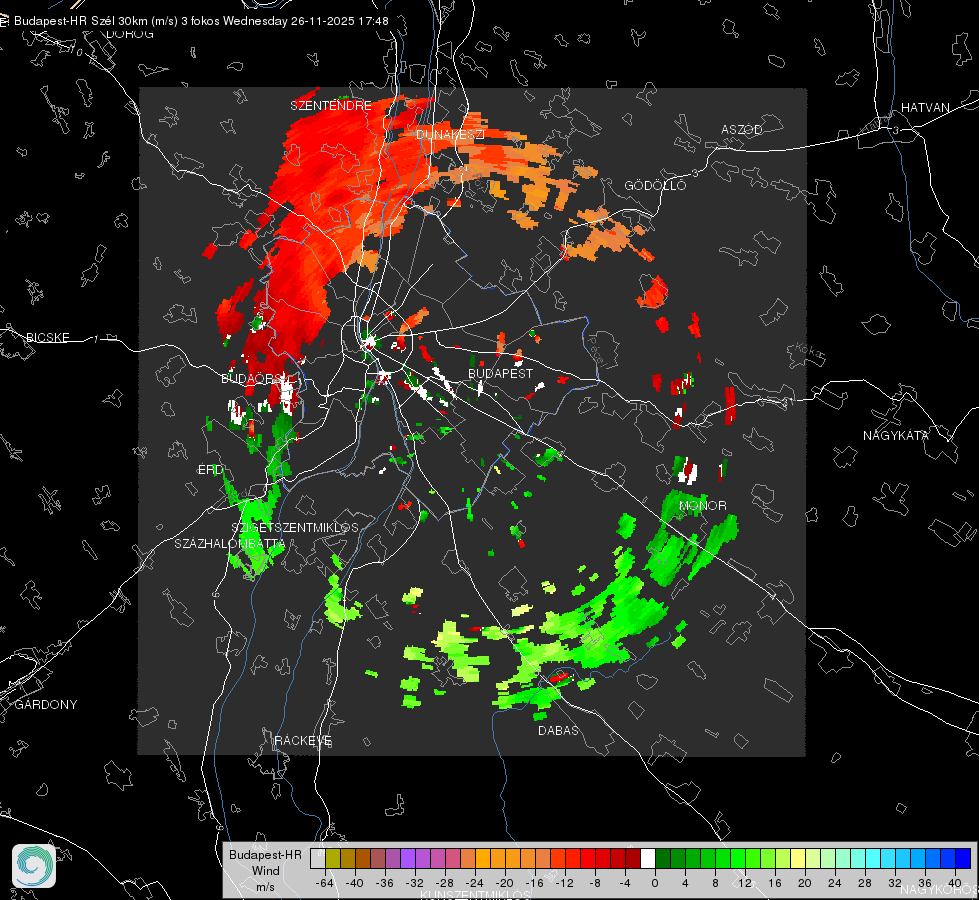Click the '24' legend value
The image size is (979, 900).
point(835,883)
